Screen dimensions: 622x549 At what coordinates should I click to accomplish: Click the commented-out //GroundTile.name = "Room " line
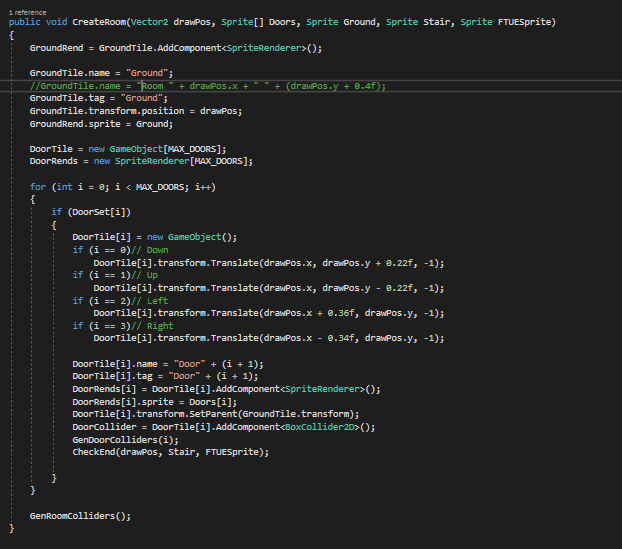[x=207, y=86]
